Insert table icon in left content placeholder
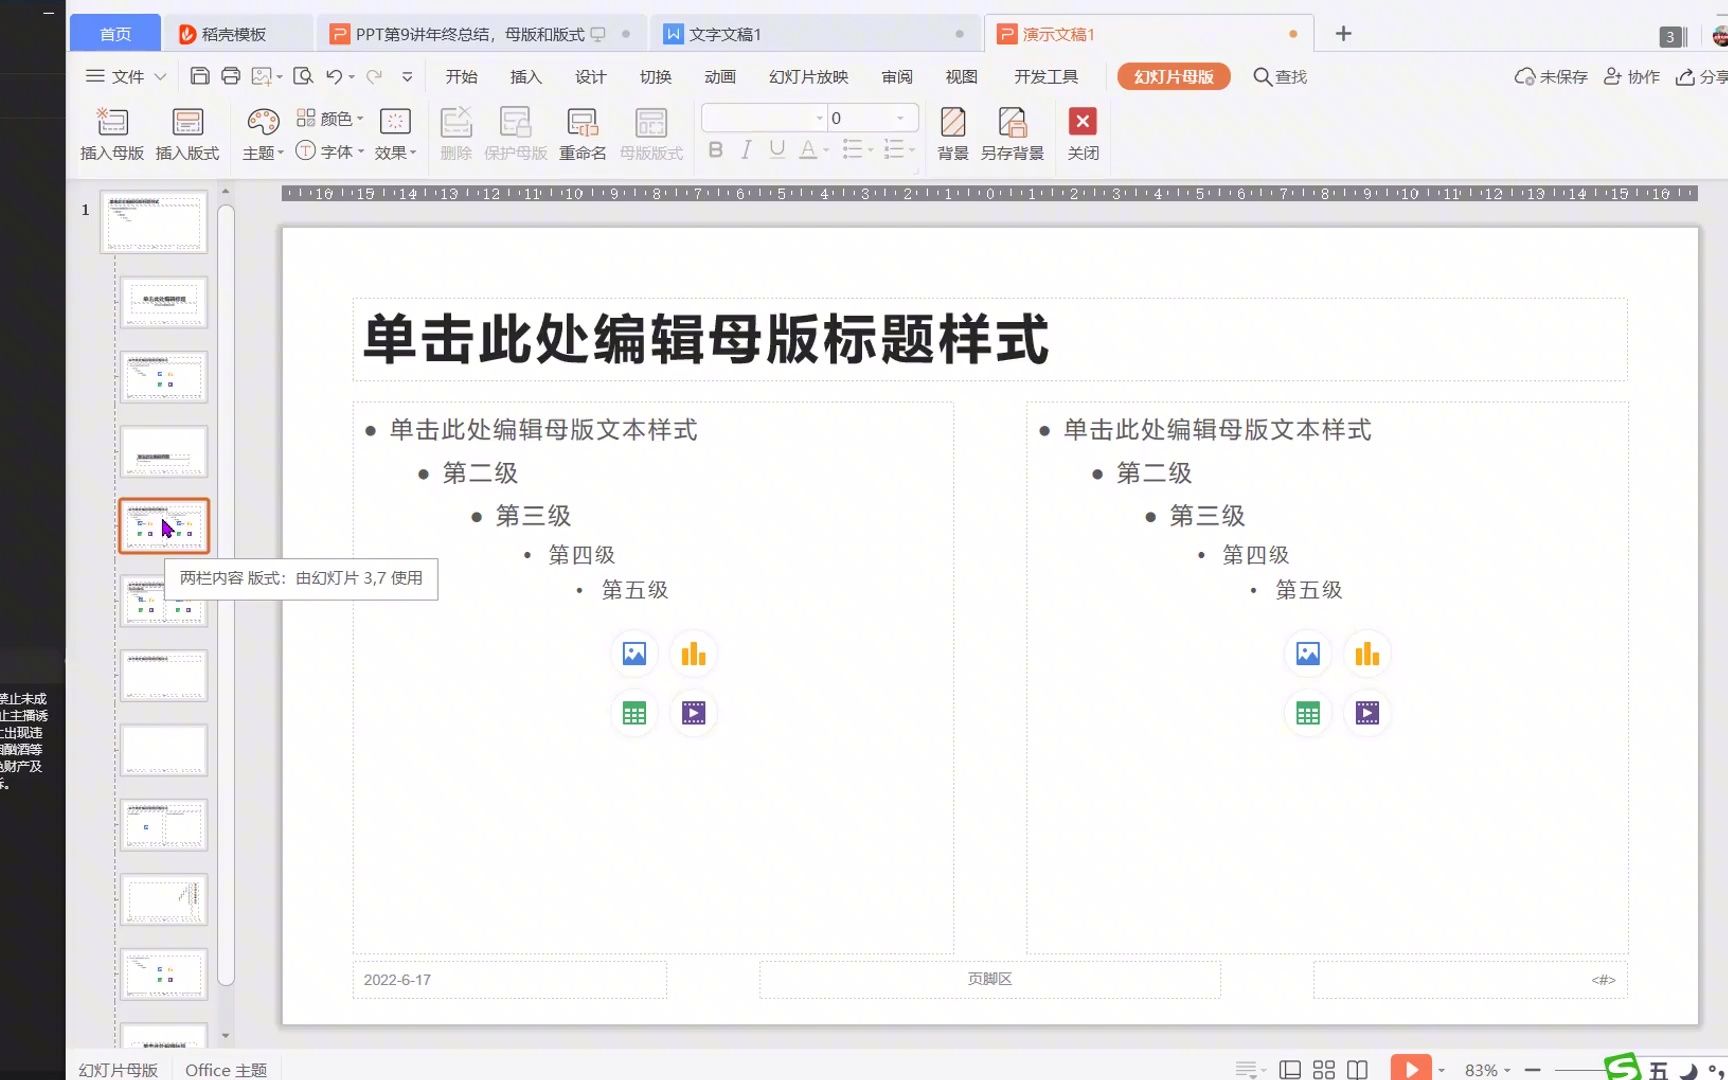Screen dimensions: 1728x1080 coord(634,713)
